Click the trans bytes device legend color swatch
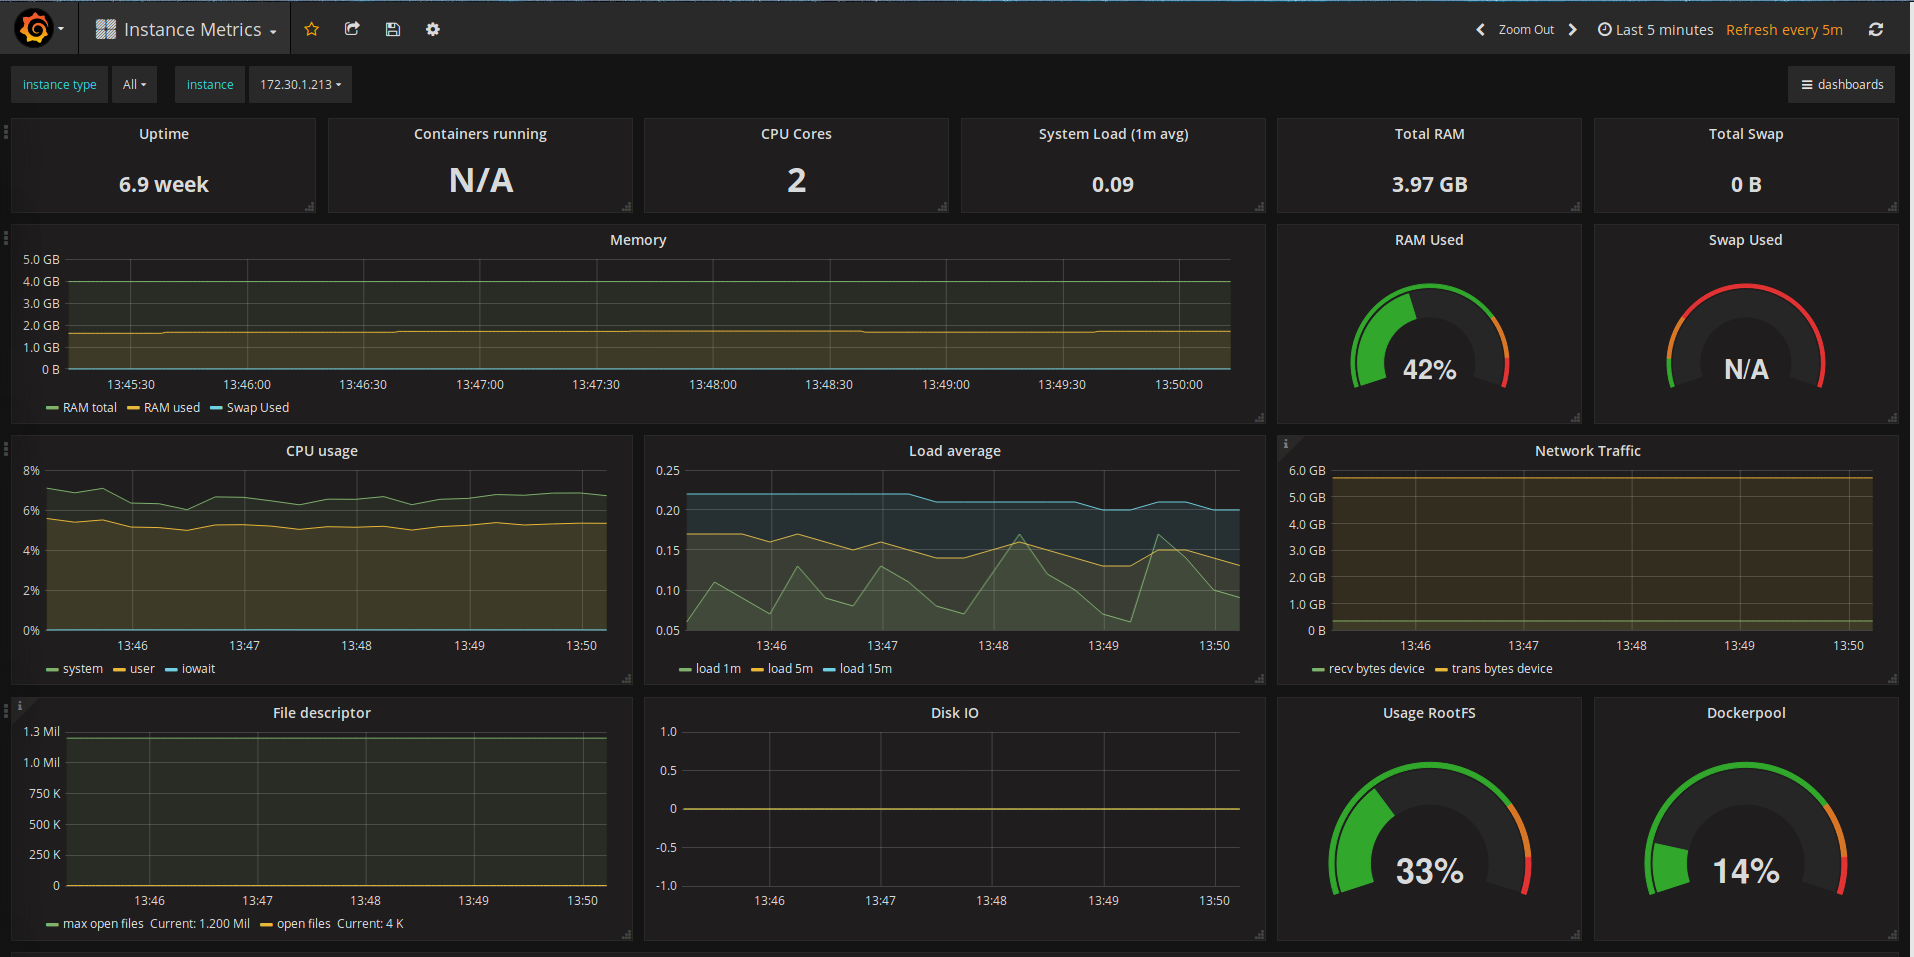The height and width of the screenshot is (957, 1914). (x=1441, y=670)
